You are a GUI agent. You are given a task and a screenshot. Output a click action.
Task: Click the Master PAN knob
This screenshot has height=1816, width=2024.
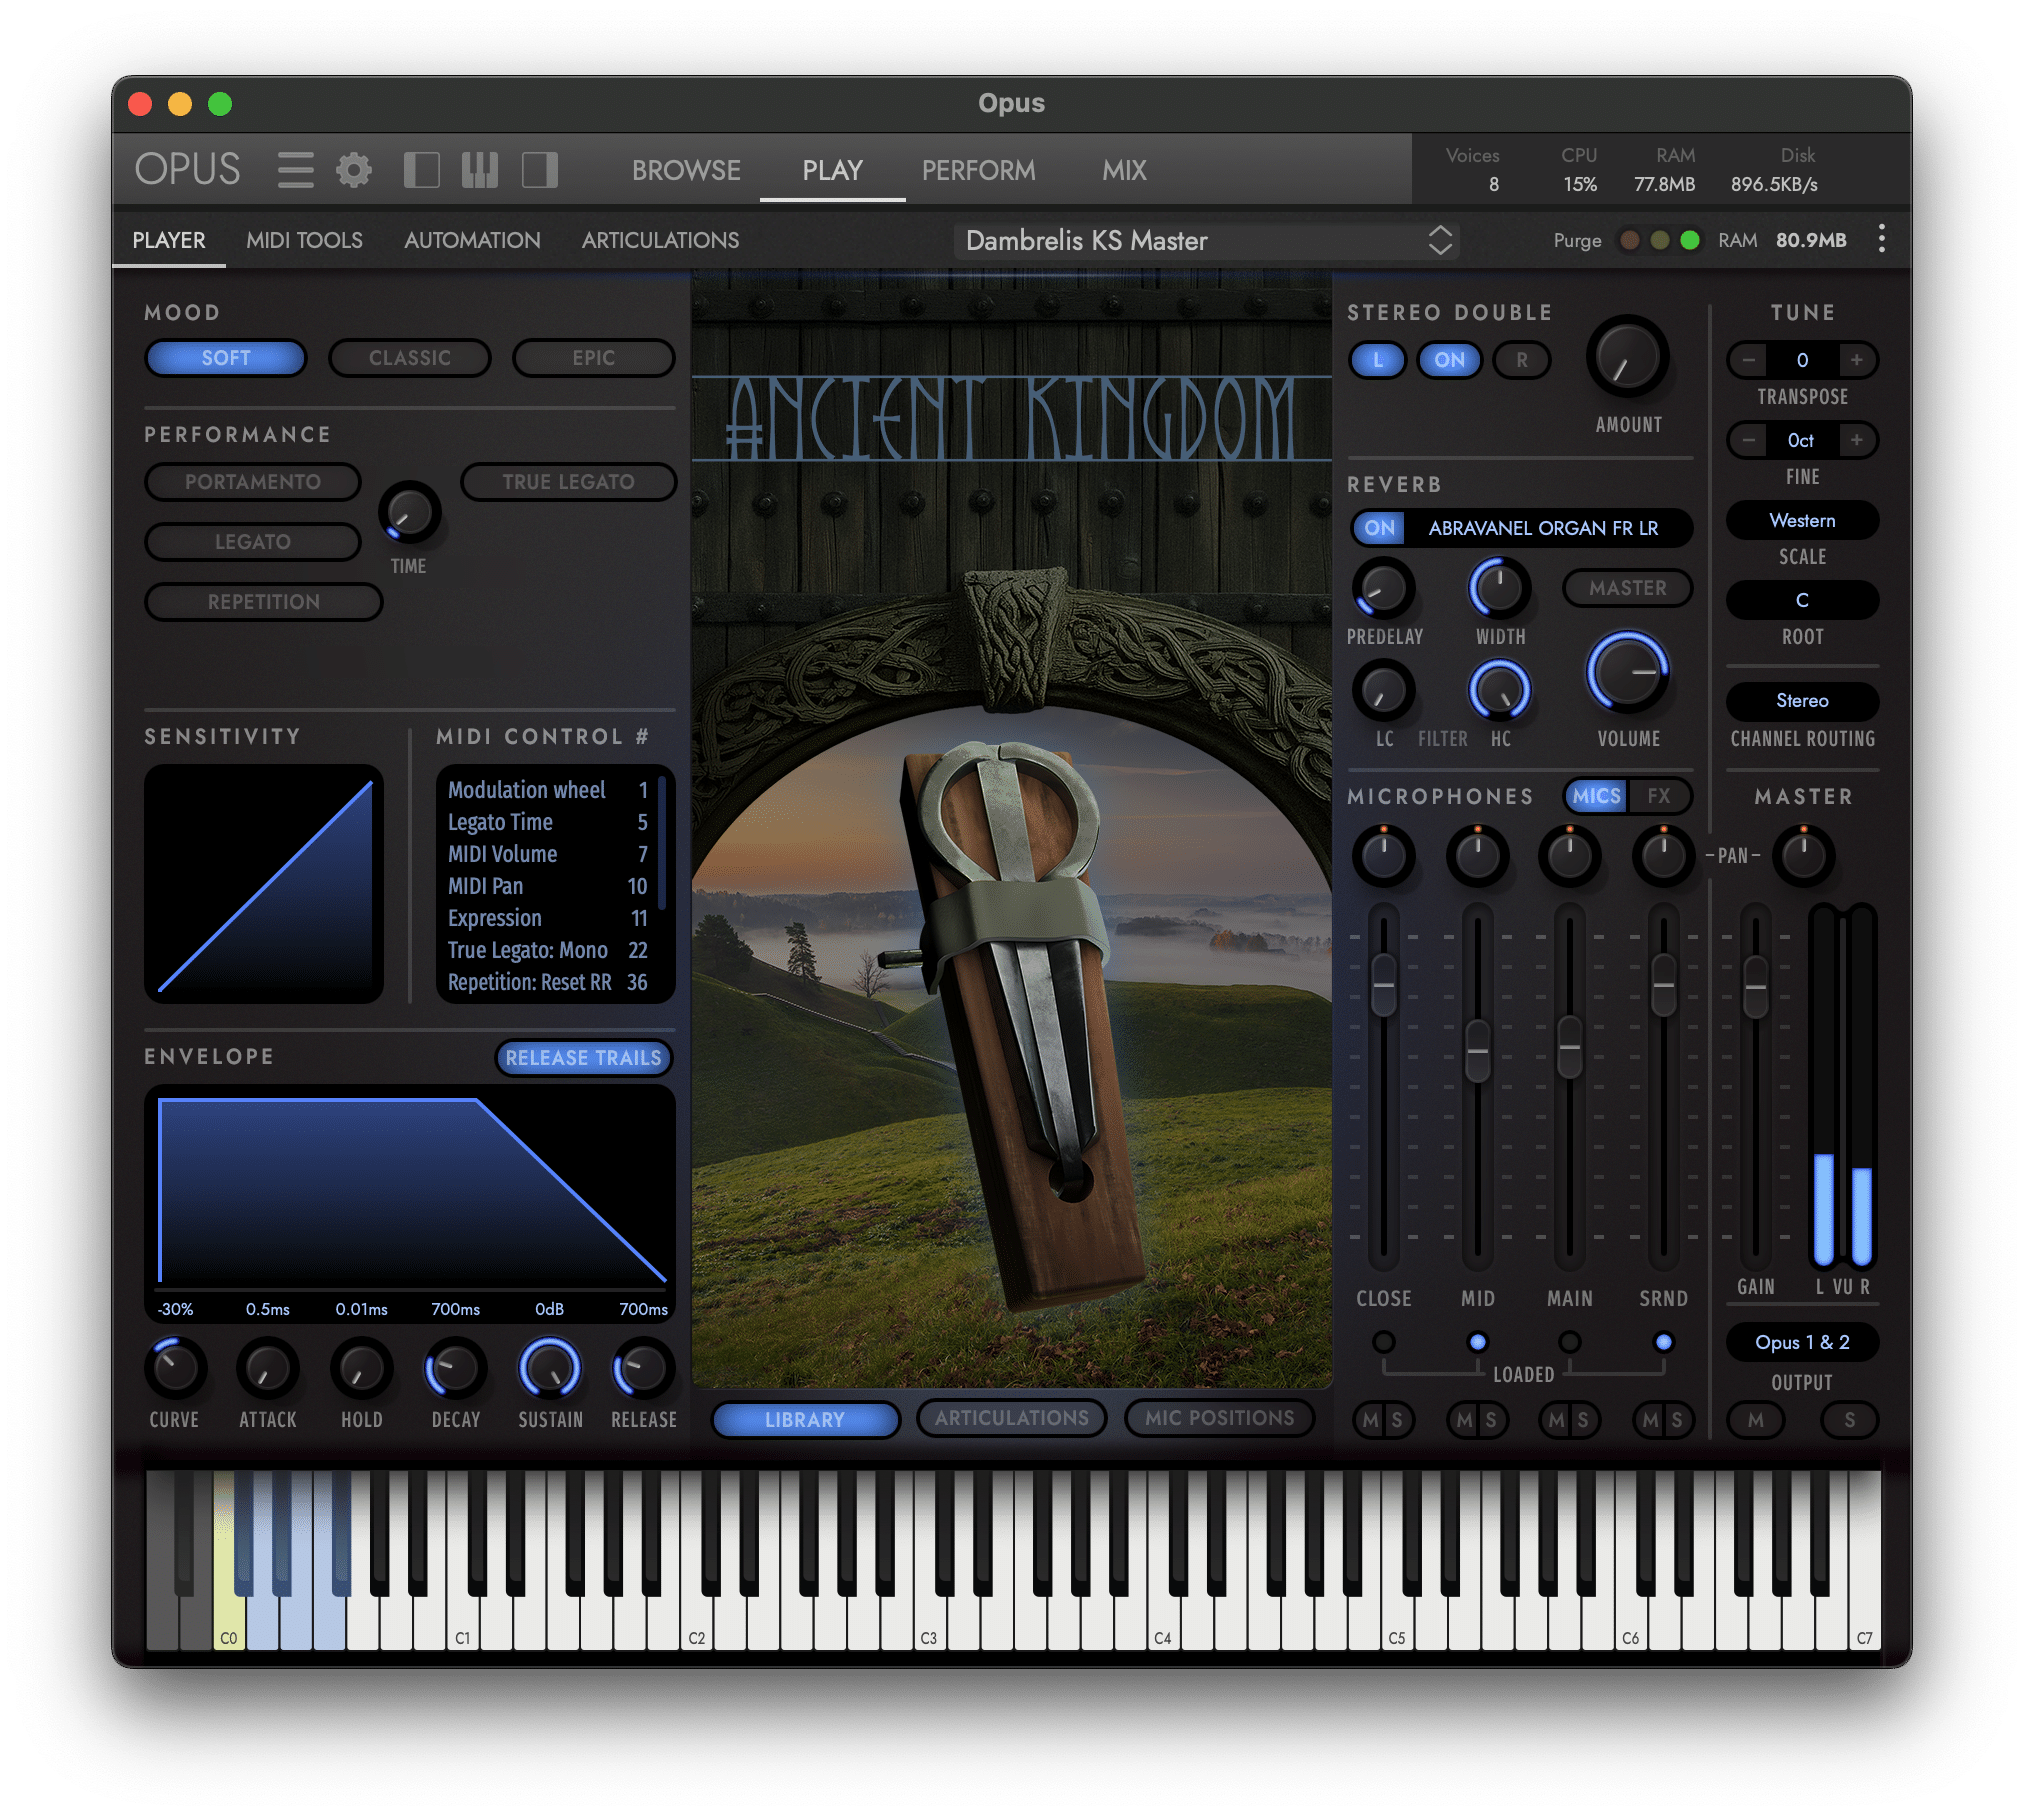[1803, 856]
